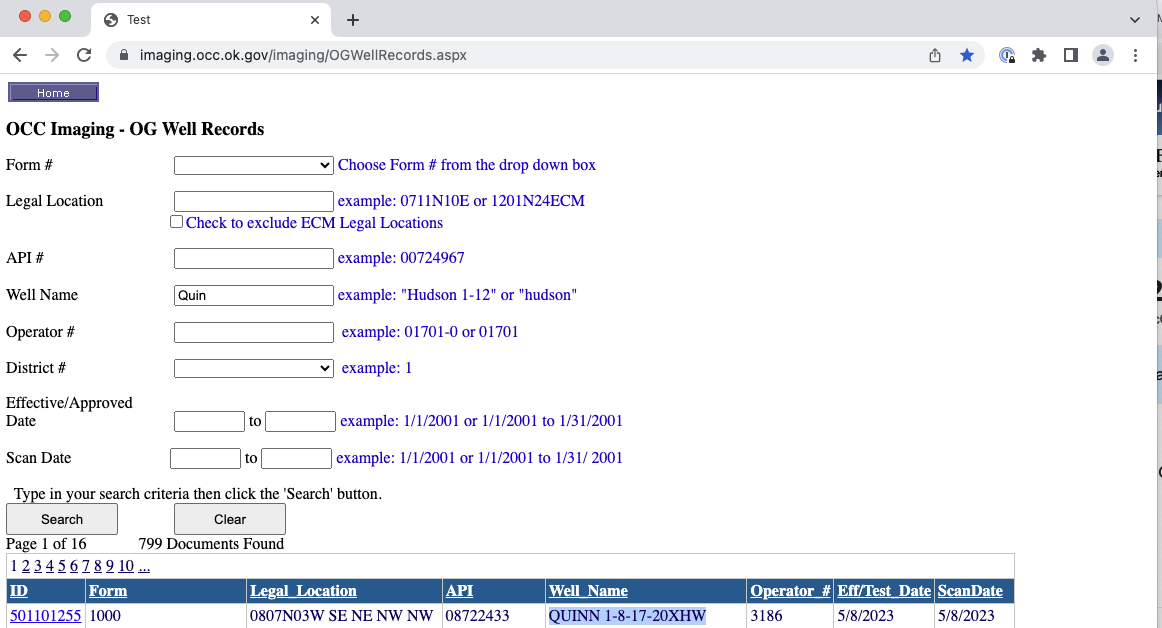This screenshot has width=1162, height=628.
Task: Click the API # text field
Action: (253, 258)
